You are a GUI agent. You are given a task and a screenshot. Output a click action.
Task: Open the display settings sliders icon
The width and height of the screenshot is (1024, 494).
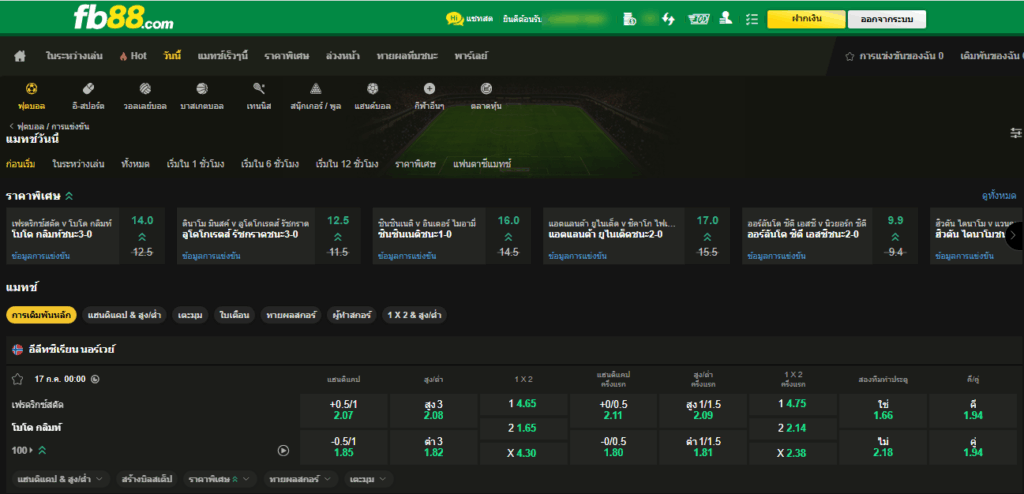[x=1016, y=133]
